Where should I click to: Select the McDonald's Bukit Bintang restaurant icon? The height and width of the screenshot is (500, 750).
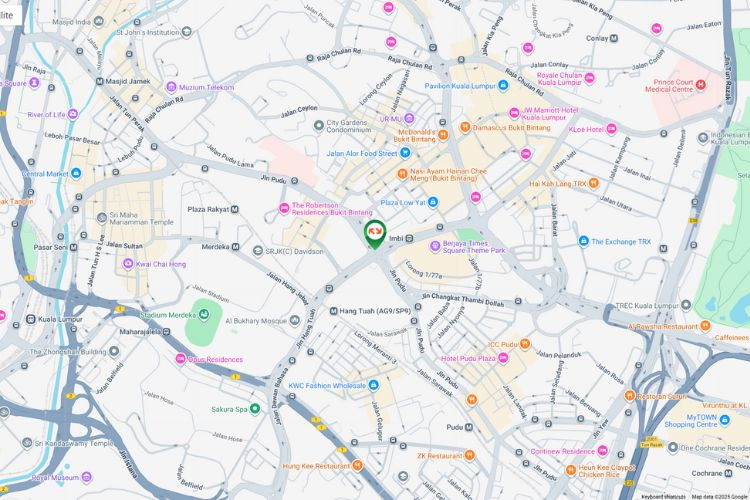[443, 134]
